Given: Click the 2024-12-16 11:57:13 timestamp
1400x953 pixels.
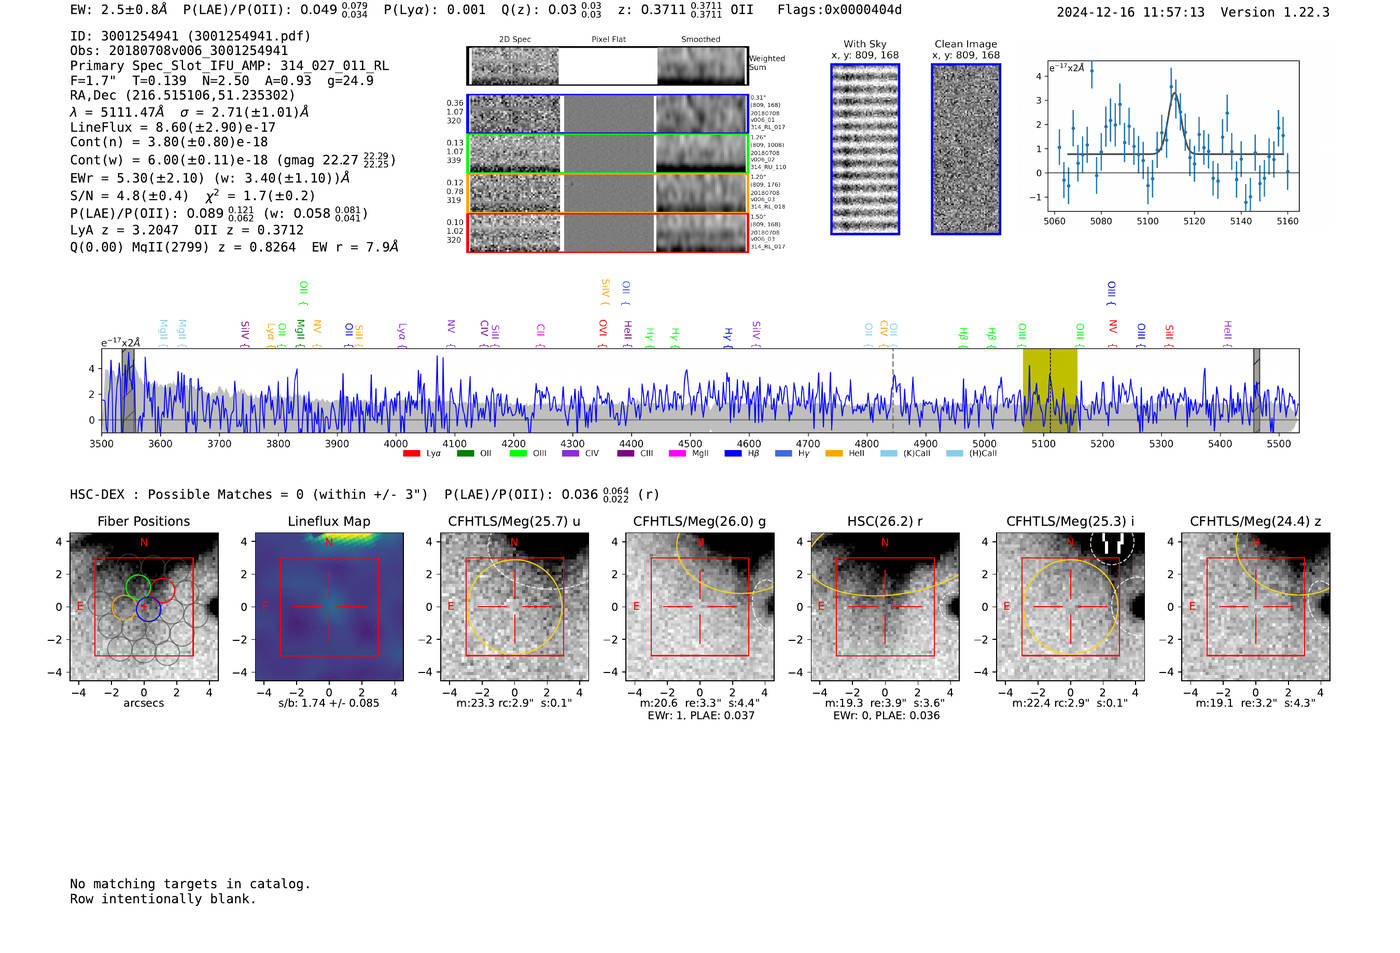Looking at the screenshot, I should coord(1131,12).
